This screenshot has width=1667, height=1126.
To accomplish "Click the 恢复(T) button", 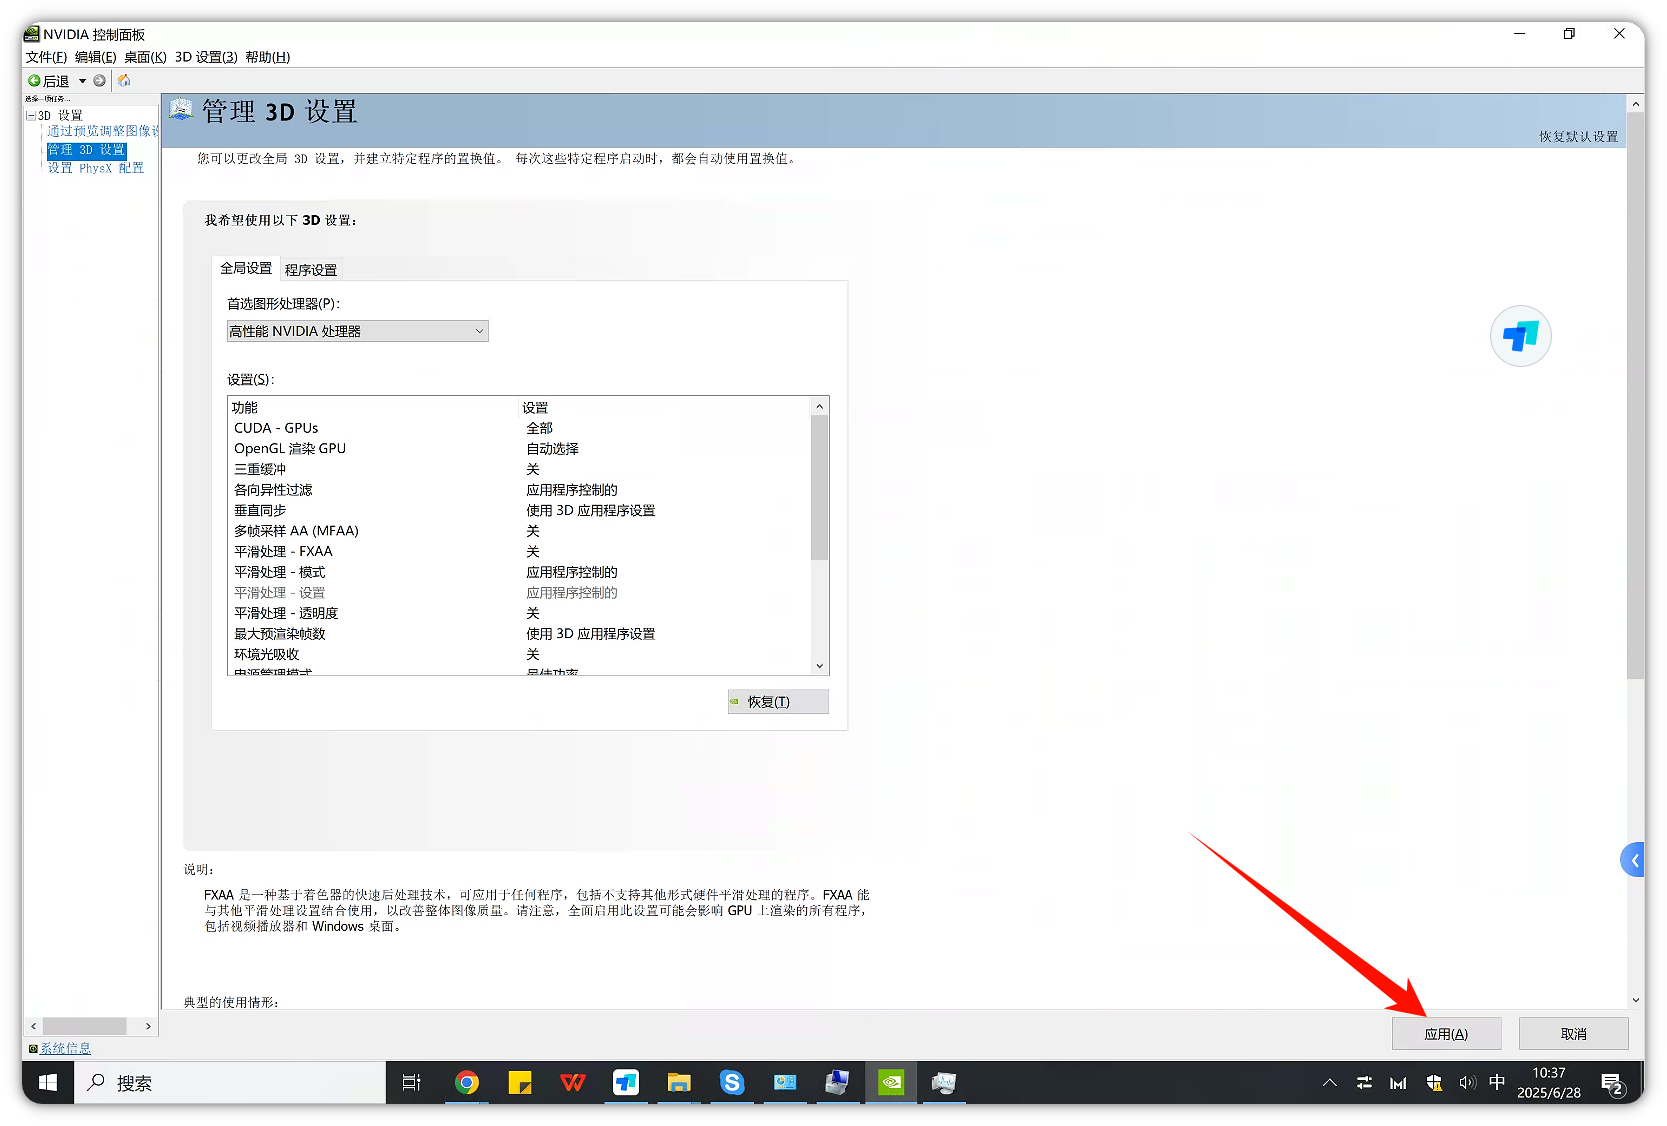I will coord(778,702).
